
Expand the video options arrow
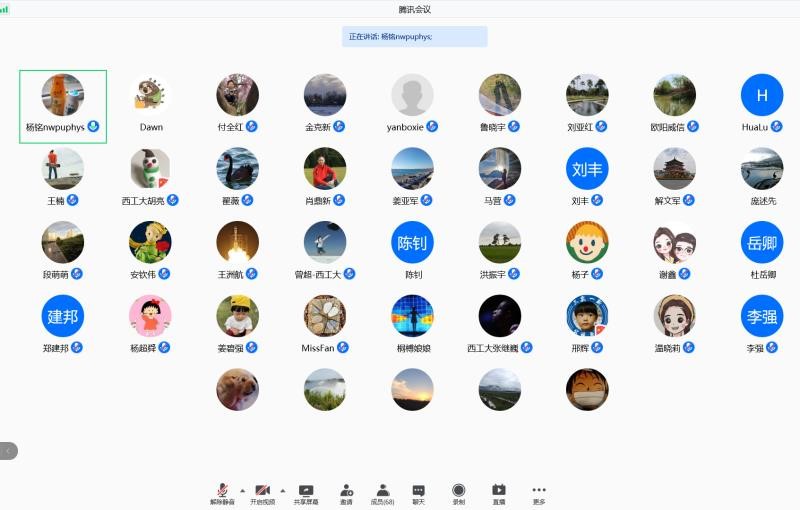tap(282, 490)
